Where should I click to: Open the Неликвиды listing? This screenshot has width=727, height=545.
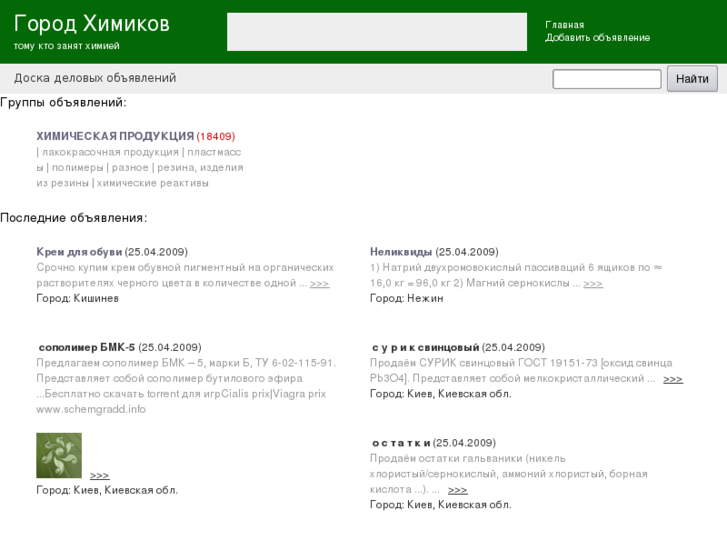(x=401, y=252)
